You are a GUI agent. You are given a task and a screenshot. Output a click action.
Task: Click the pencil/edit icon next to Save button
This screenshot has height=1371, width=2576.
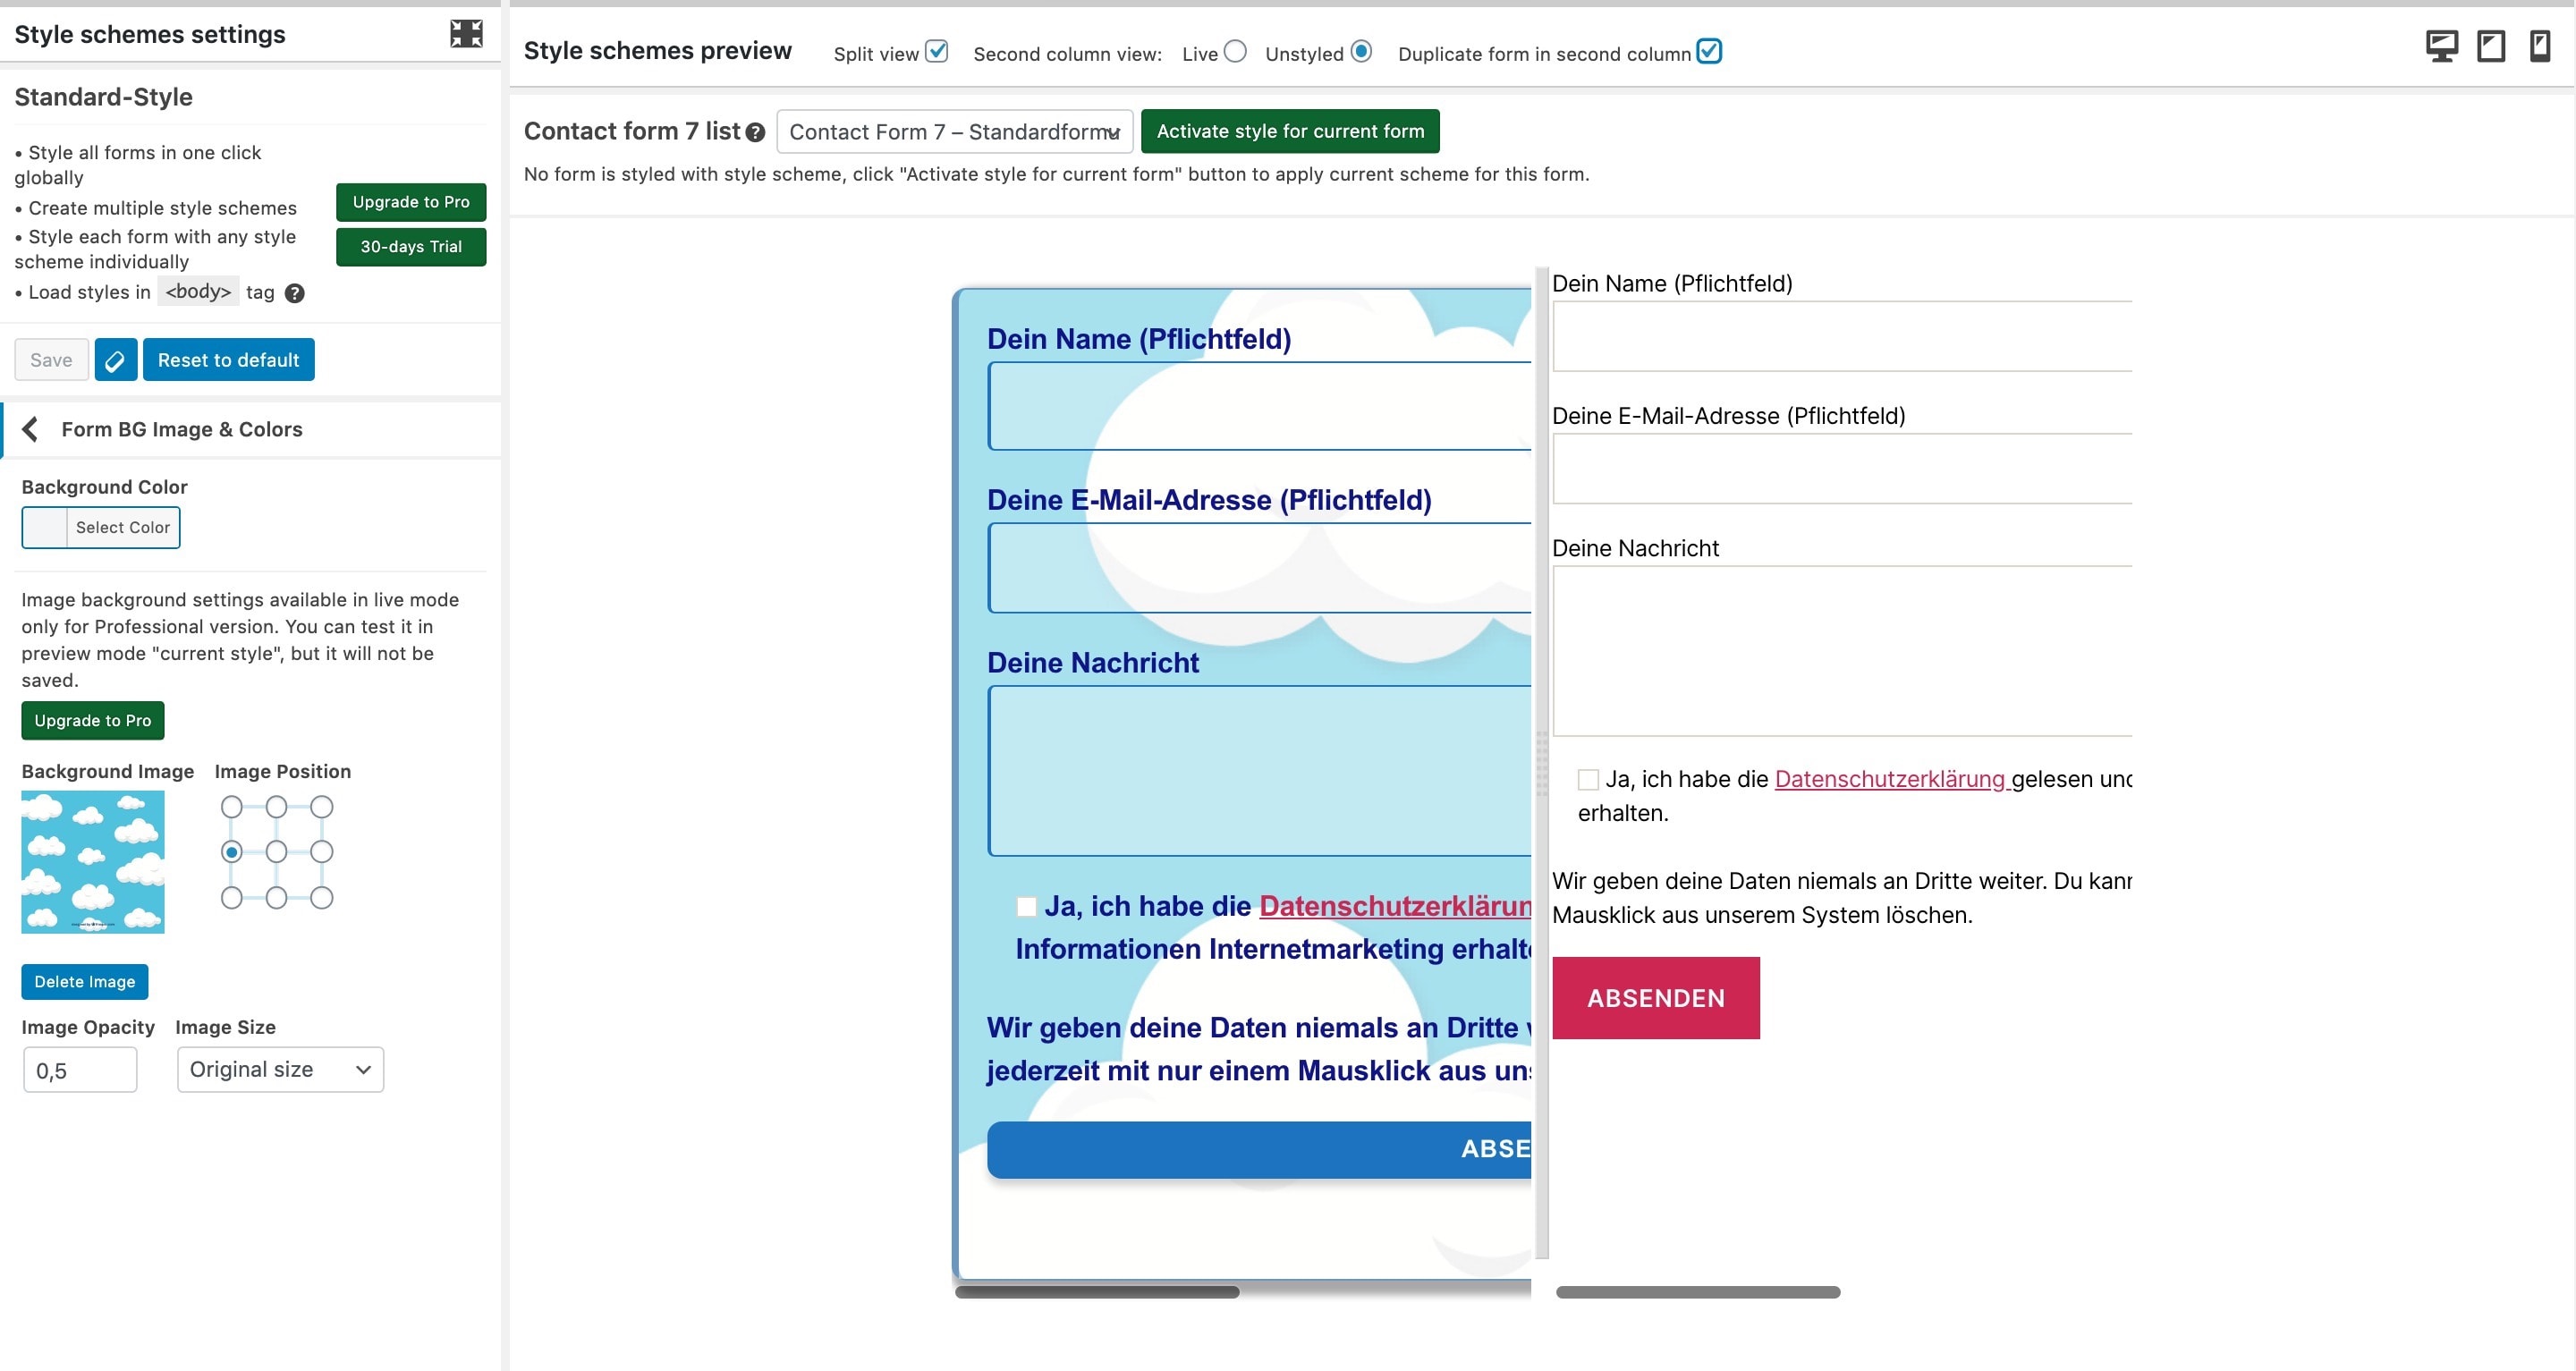point(114,360)
